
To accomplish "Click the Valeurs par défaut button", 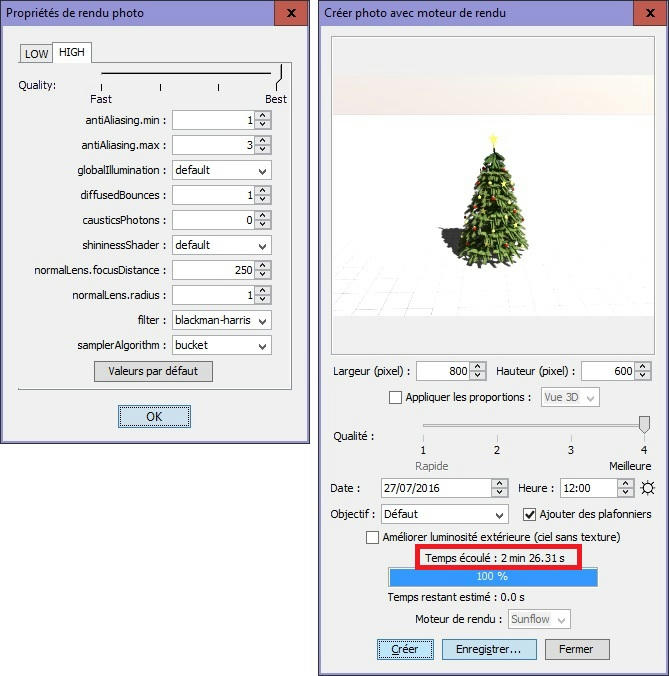I will (x=153, y=371).
